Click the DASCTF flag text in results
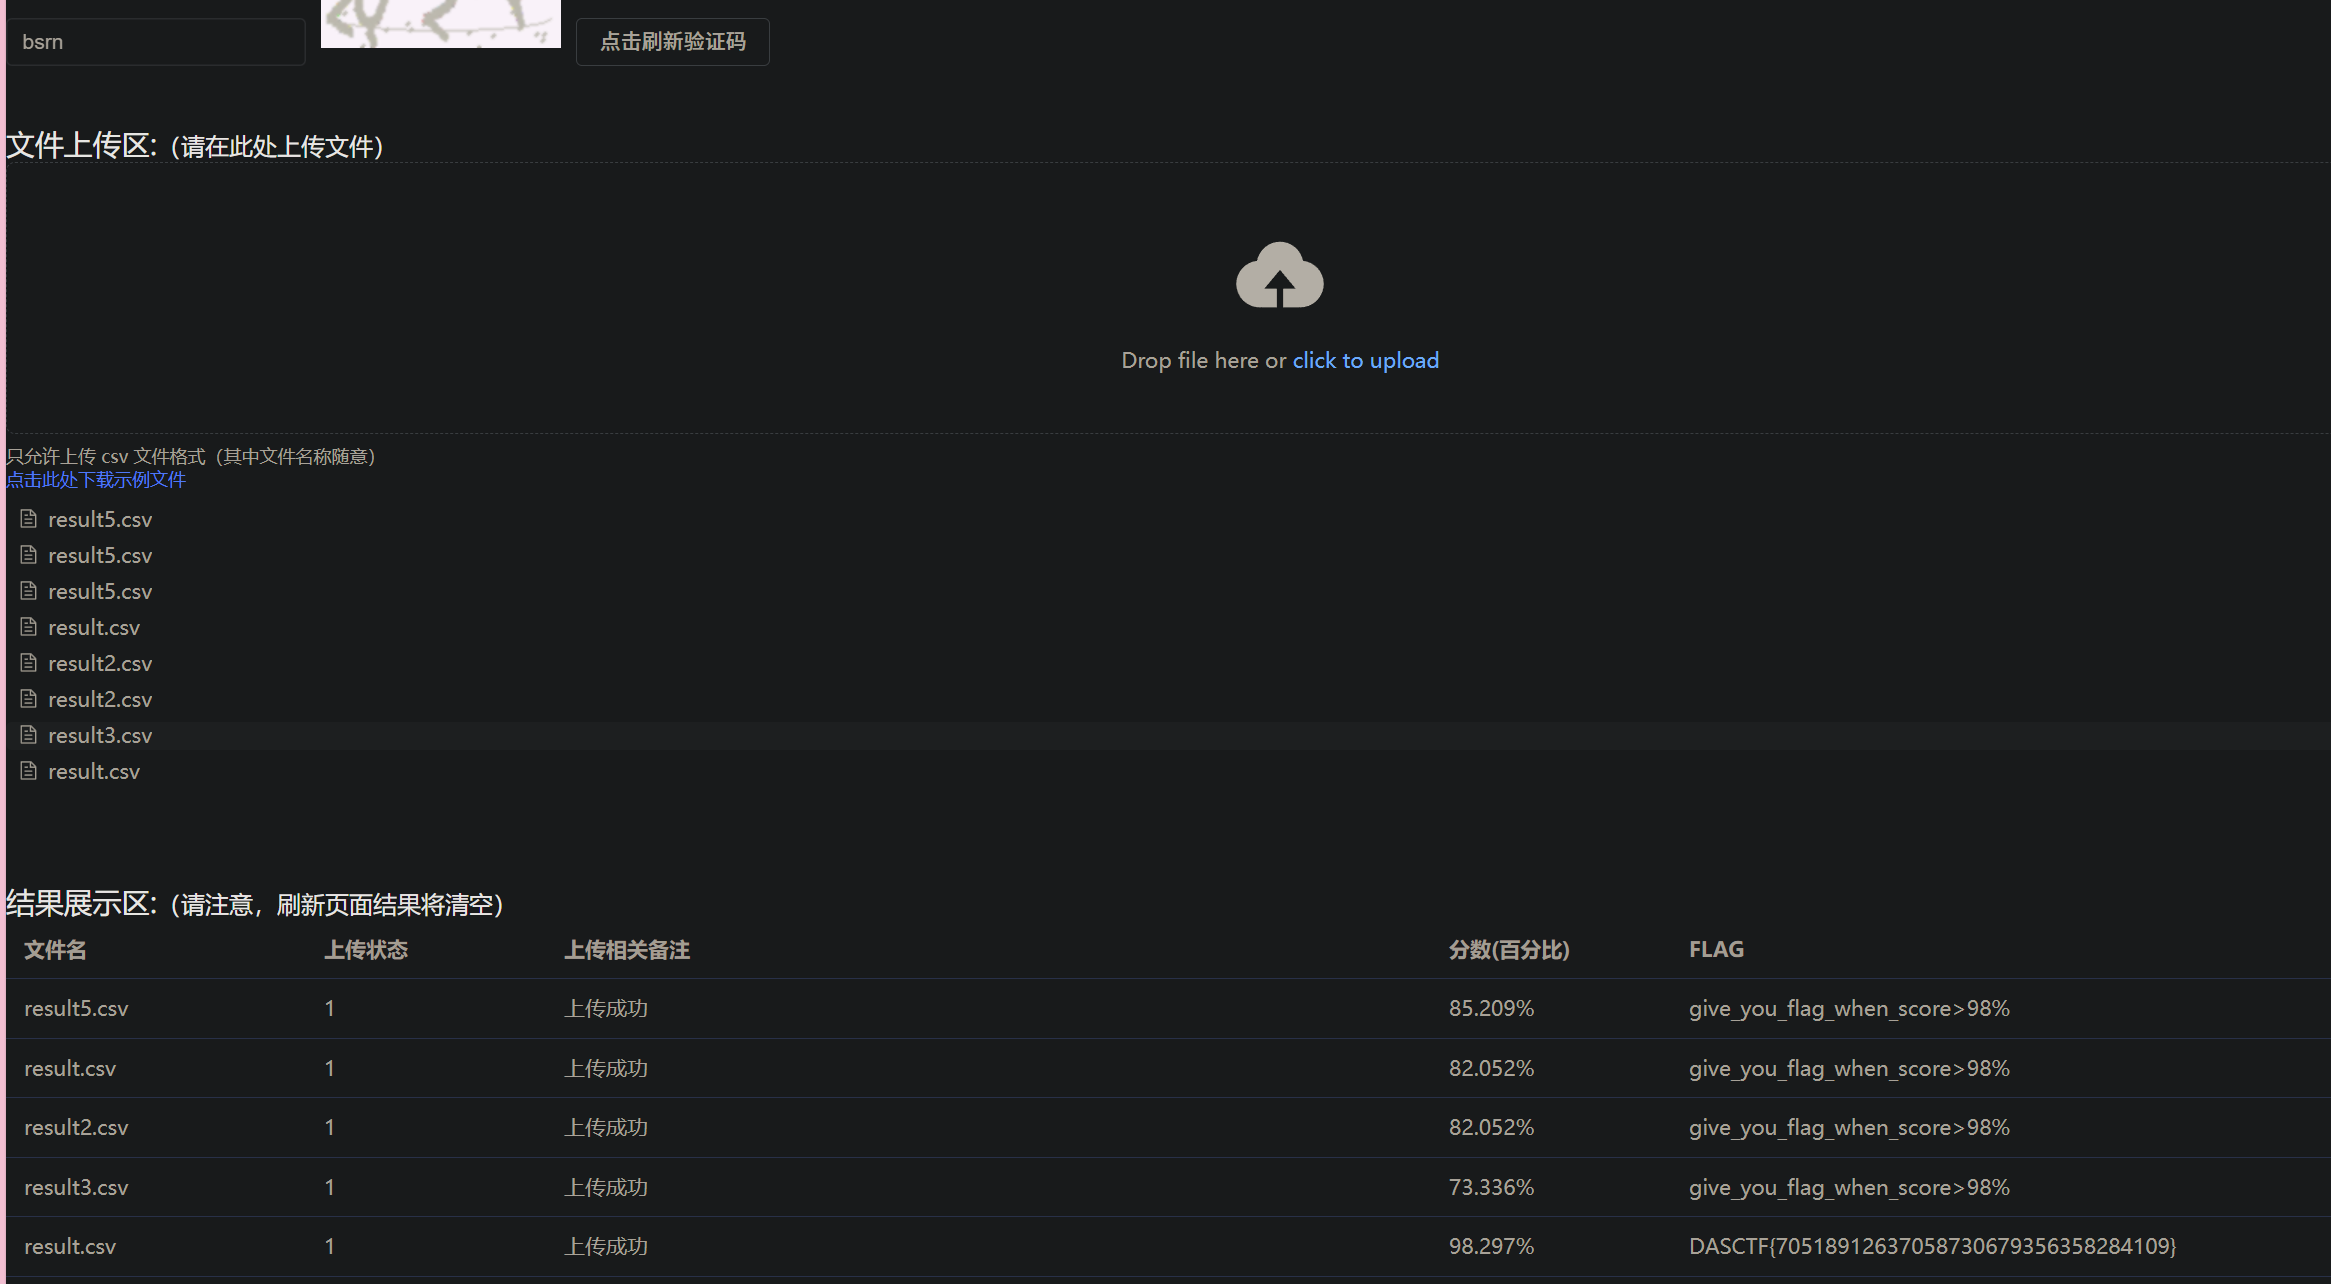The image size is (2331, 1284). point(1932,1246)
